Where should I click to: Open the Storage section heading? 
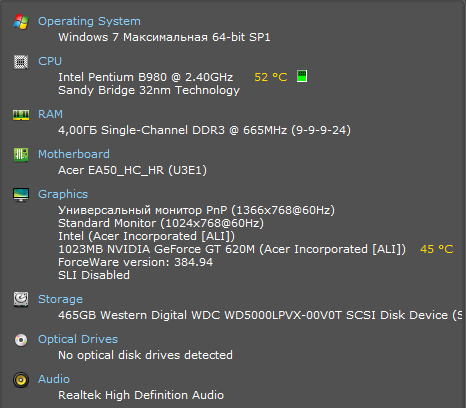click(x=60, y=299)
